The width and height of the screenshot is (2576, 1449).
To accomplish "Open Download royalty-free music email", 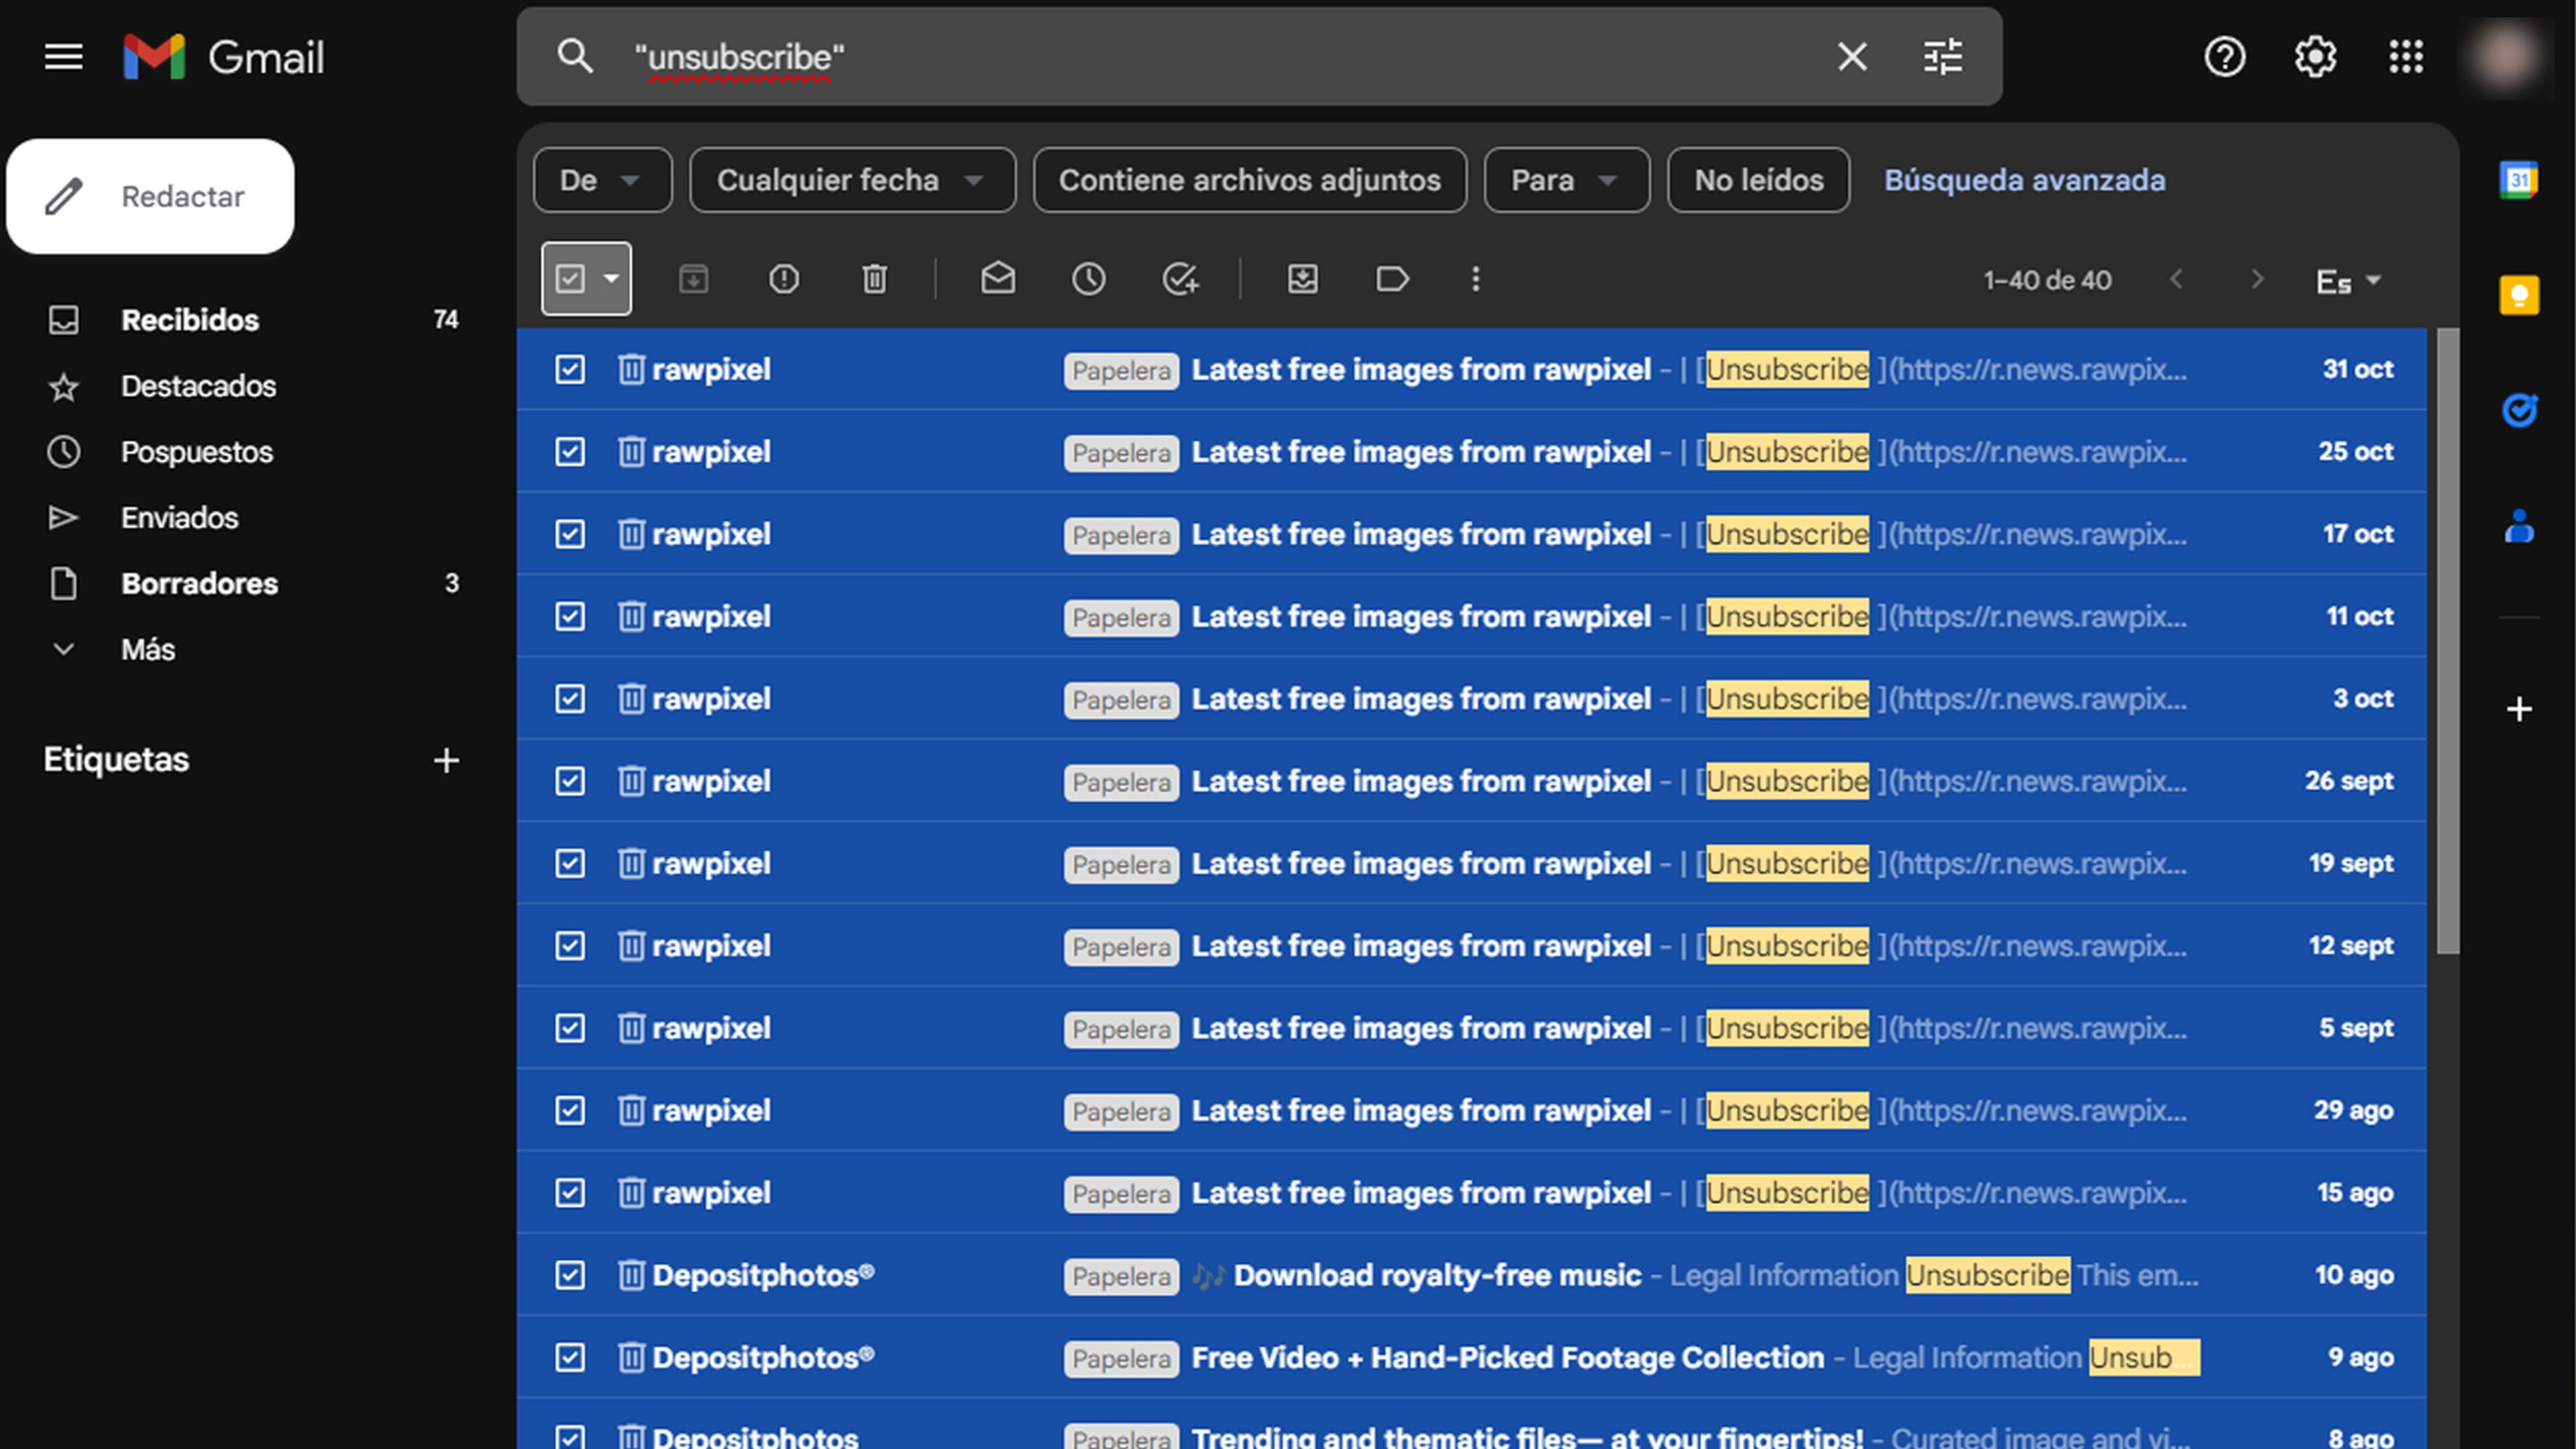I will 1472,1275.
